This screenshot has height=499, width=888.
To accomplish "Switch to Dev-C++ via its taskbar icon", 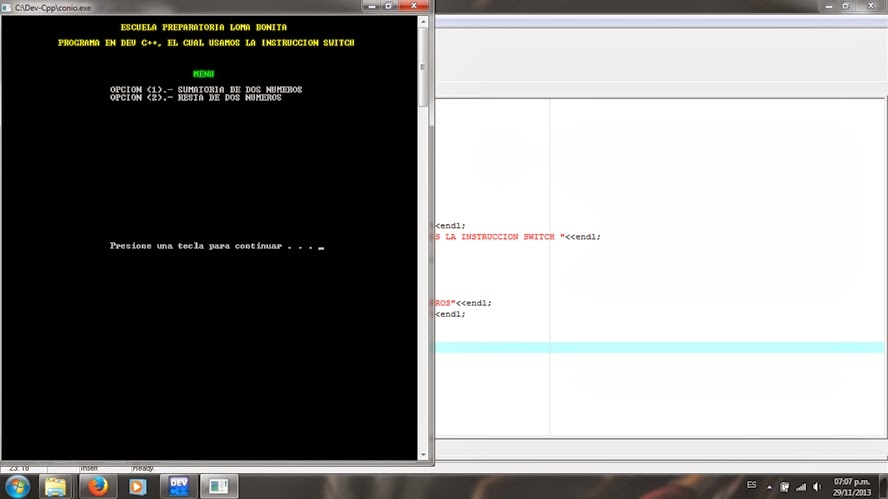I will (178, 487).
